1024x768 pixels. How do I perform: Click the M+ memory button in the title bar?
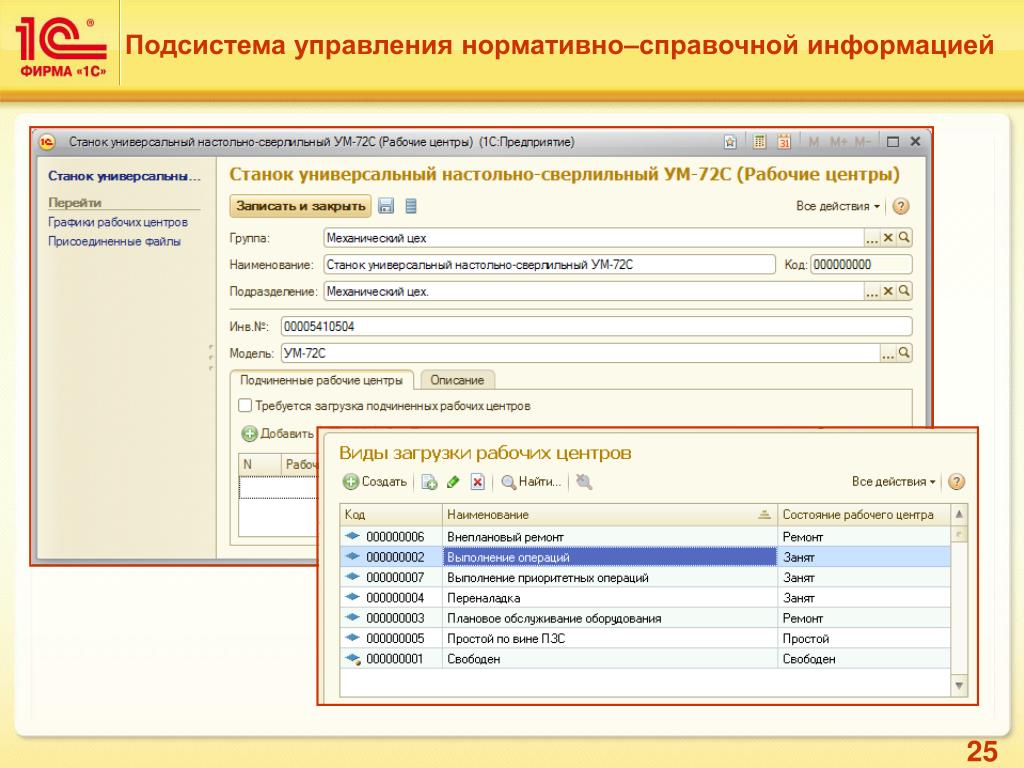click(838, 142)
